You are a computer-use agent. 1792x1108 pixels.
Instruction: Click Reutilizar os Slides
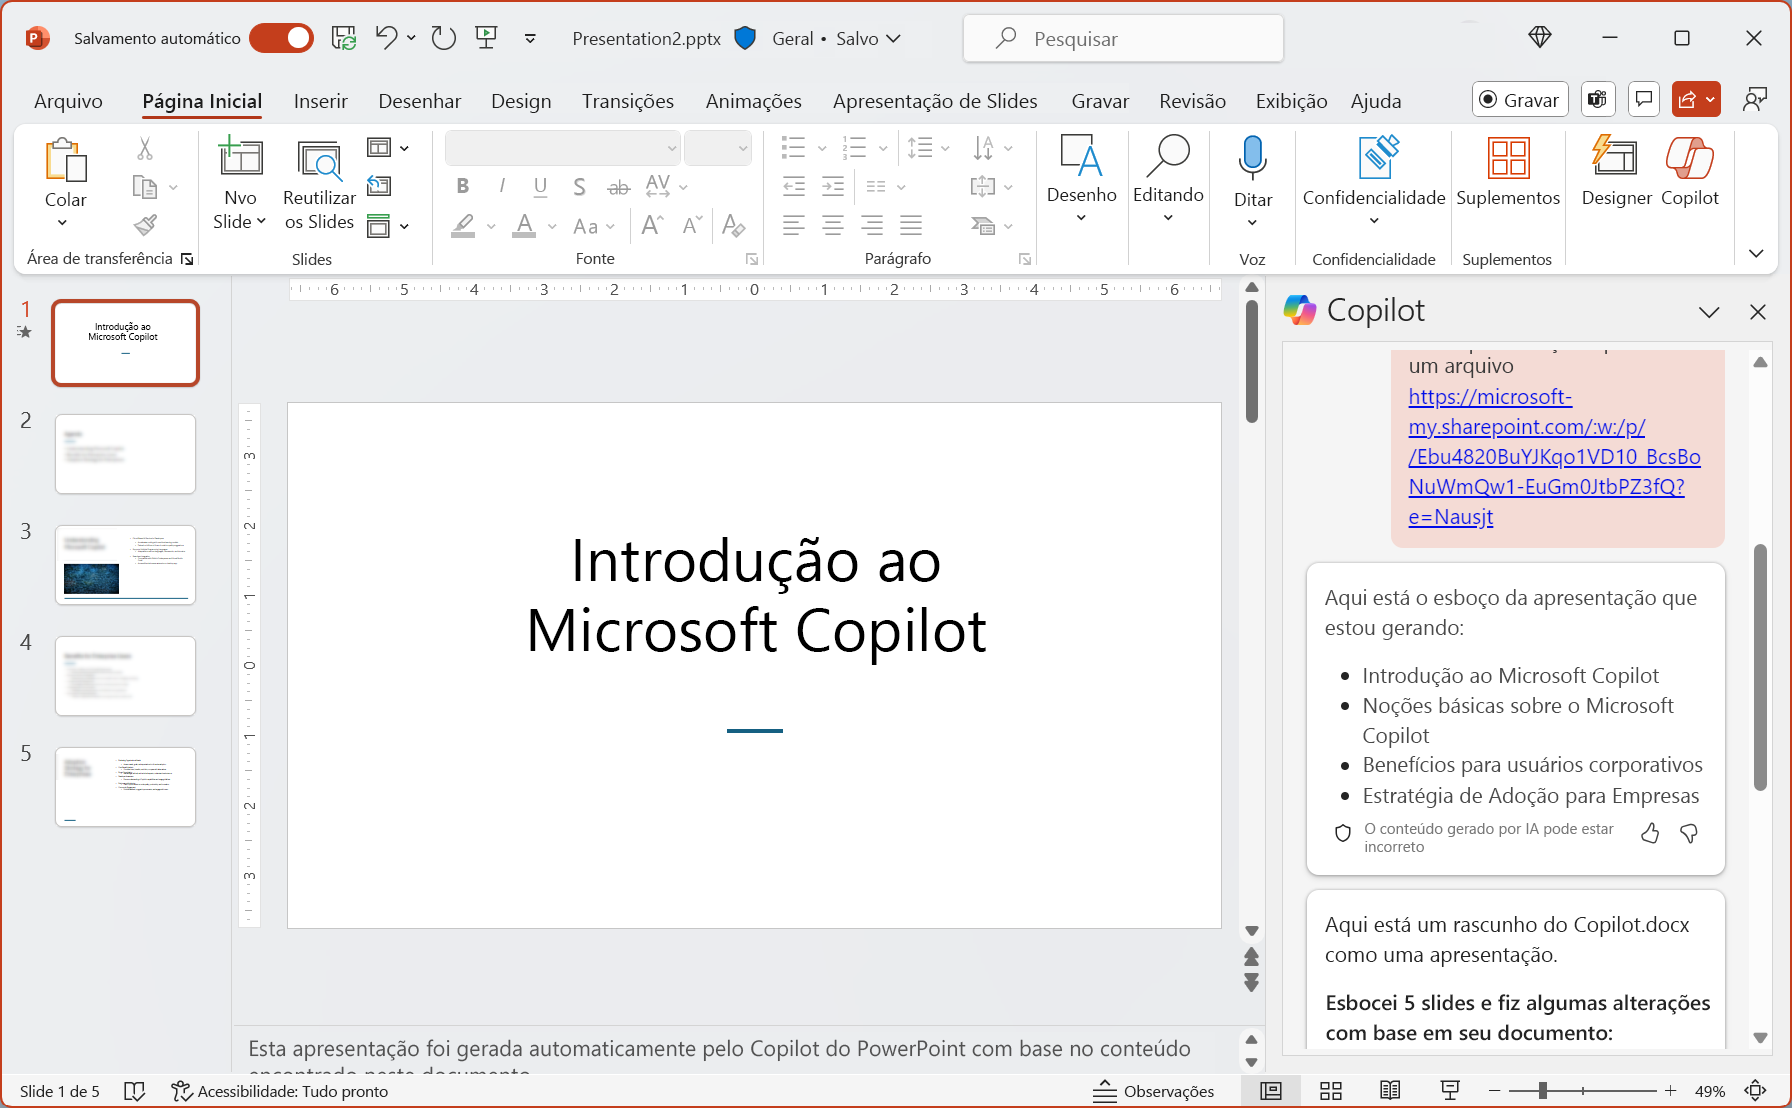click(x=319, y=183)
